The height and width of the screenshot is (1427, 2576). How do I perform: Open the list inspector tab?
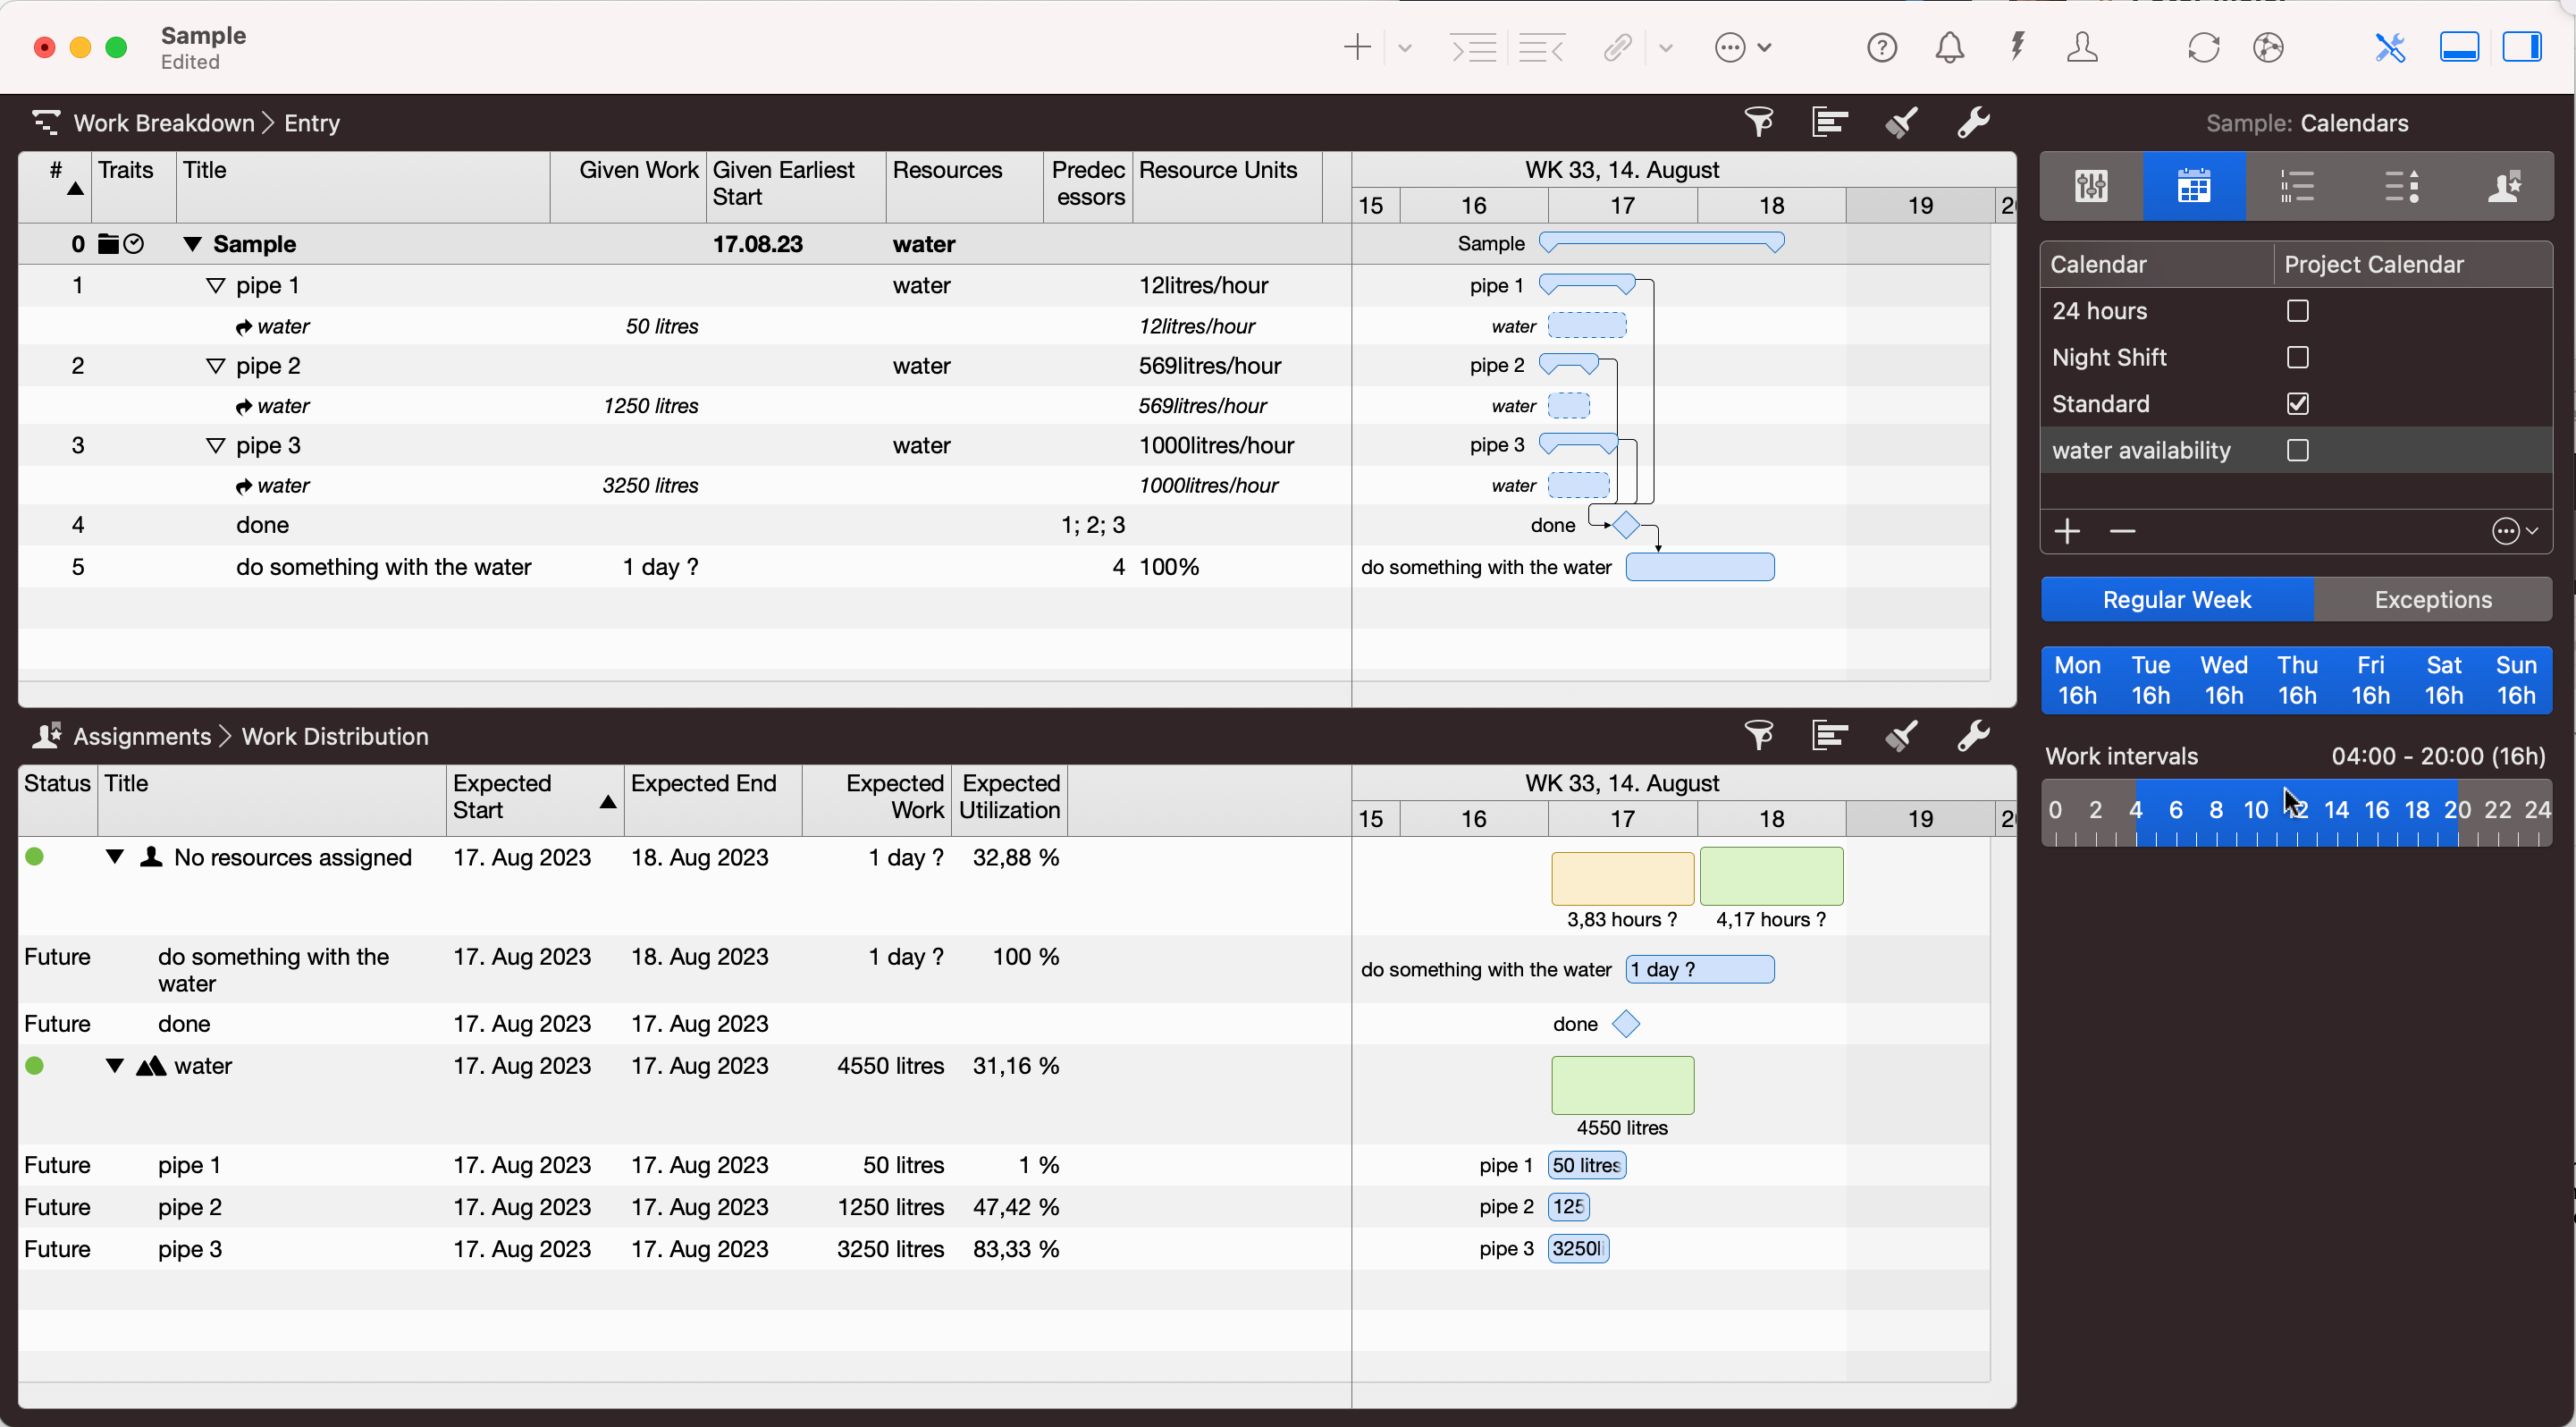tap(2297, 186)
